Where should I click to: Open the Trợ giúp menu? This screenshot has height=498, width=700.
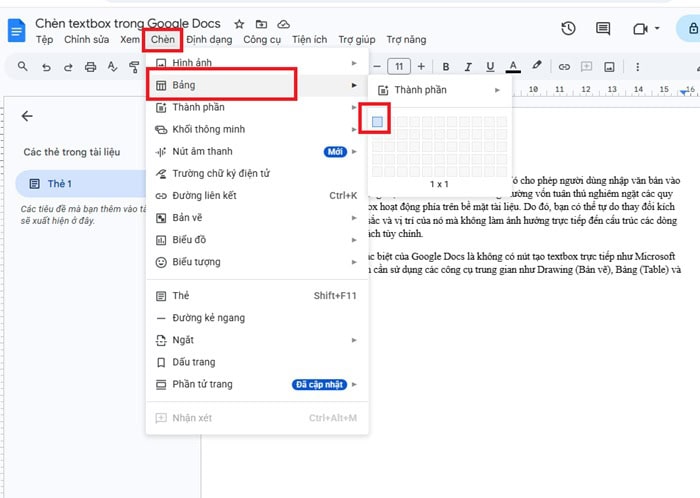(357, 40)
